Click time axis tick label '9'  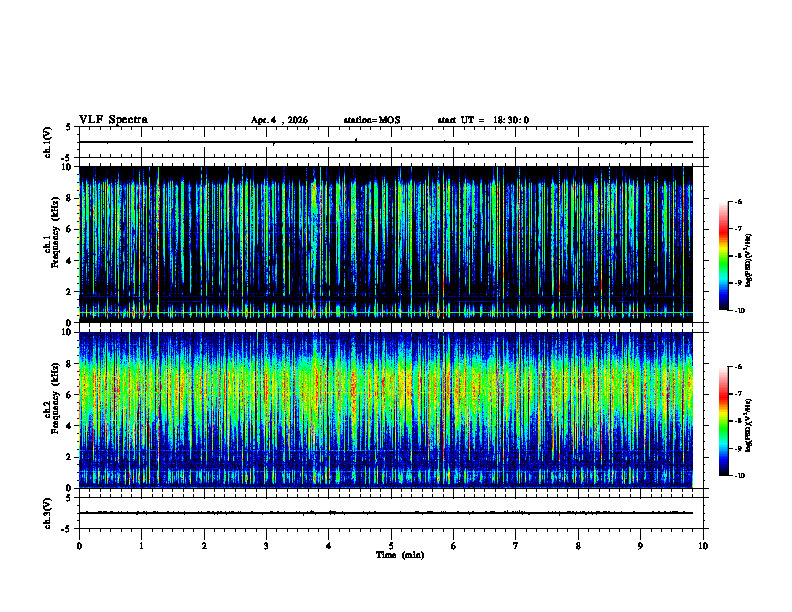[640, 546]
